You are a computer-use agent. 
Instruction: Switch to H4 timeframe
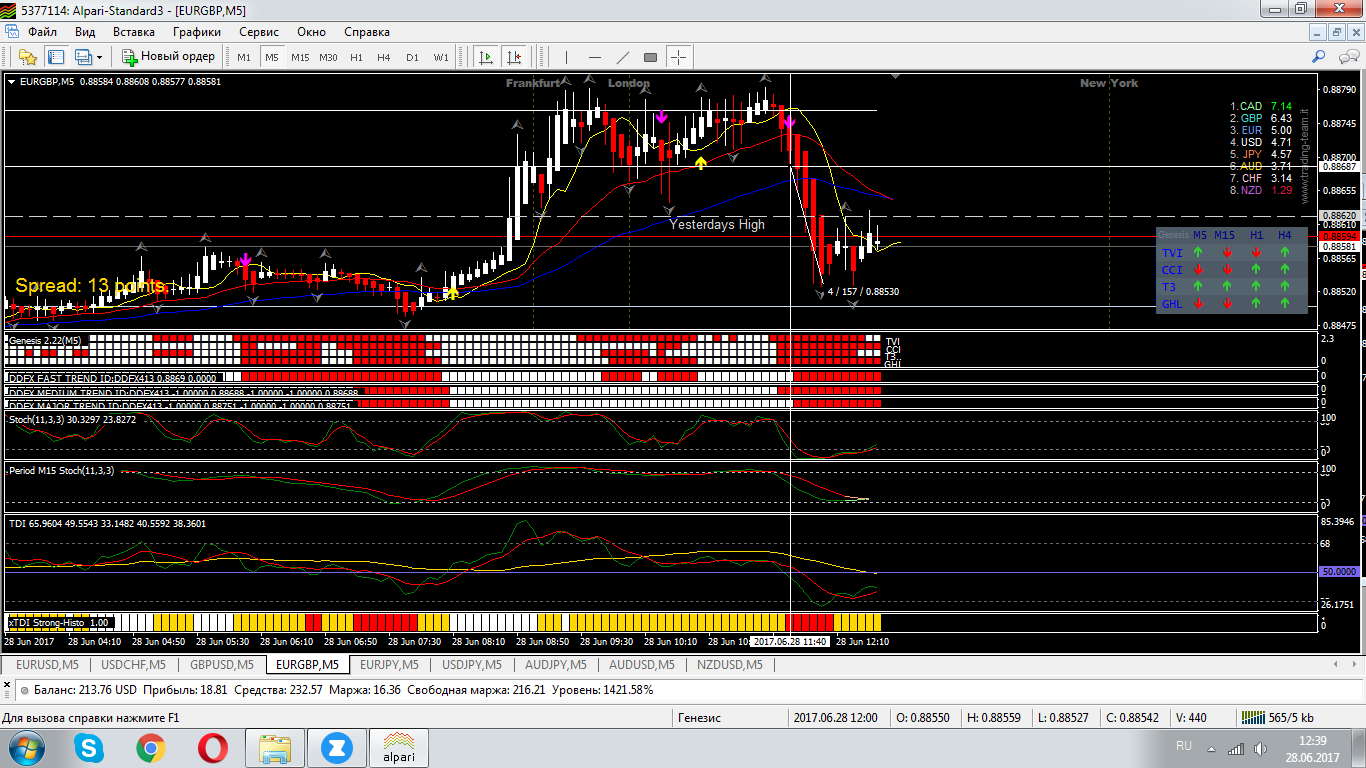coord(384,57)
